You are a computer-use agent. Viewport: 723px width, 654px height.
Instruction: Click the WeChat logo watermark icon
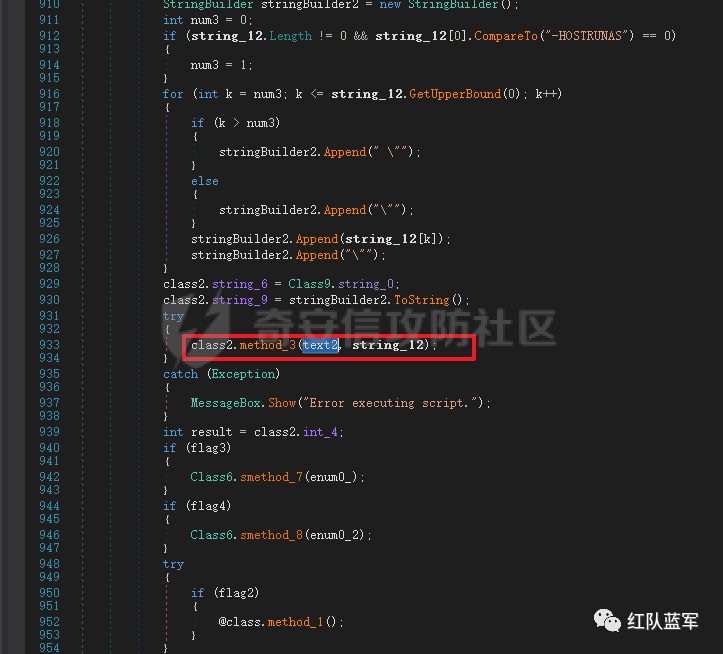607,620
